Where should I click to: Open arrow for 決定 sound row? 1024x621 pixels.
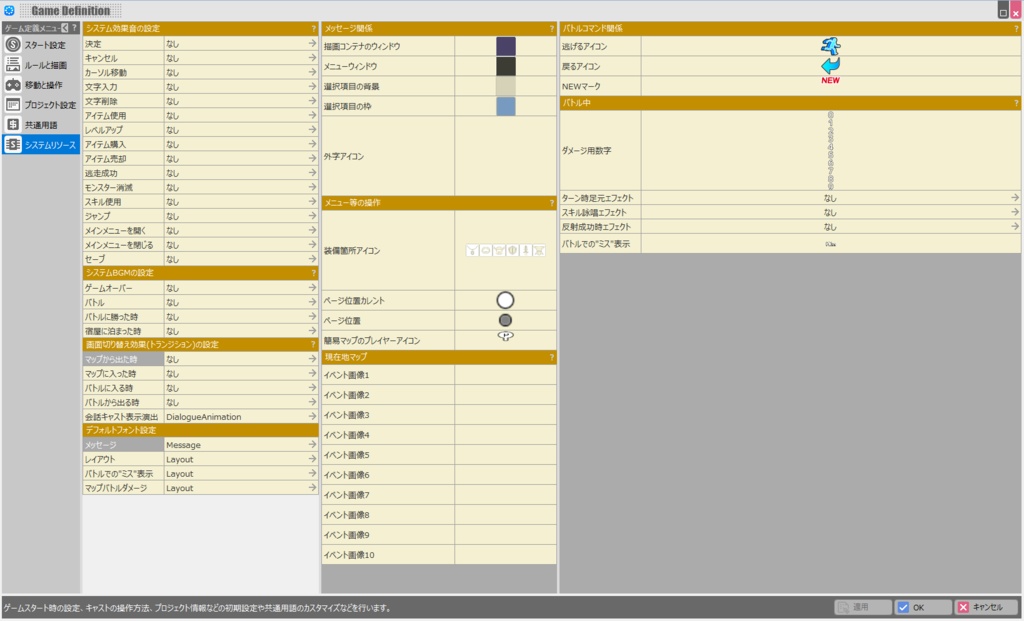click(312, 43)
